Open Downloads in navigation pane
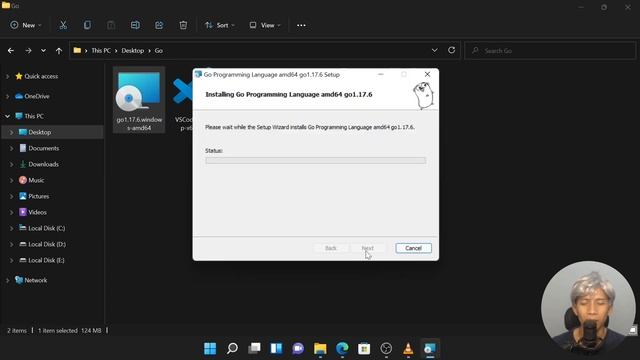This screenshot has height=360, width=640. [43, 164]
